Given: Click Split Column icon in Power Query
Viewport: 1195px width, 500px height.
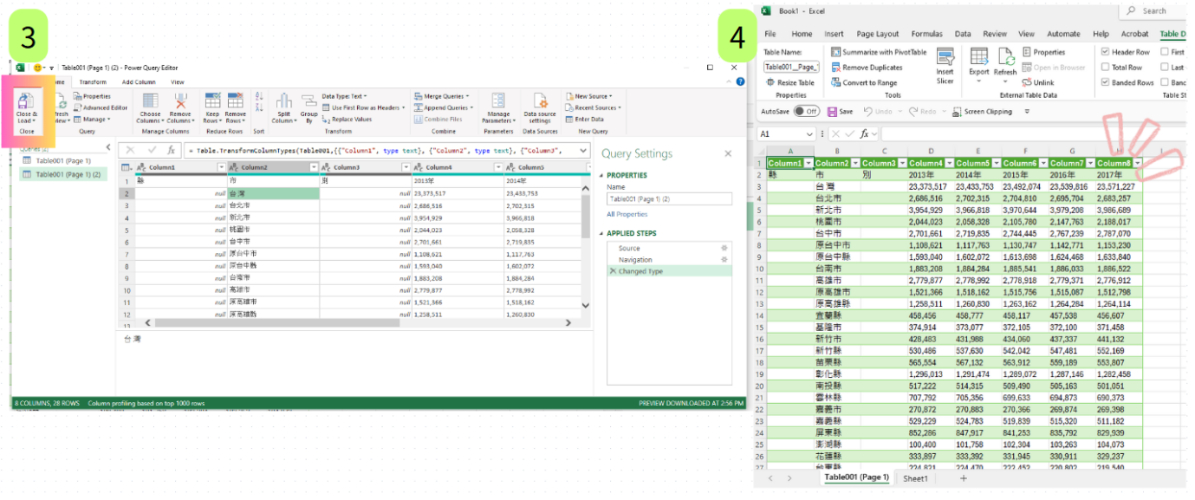Looking at the screenshot, I should [284, 107].
